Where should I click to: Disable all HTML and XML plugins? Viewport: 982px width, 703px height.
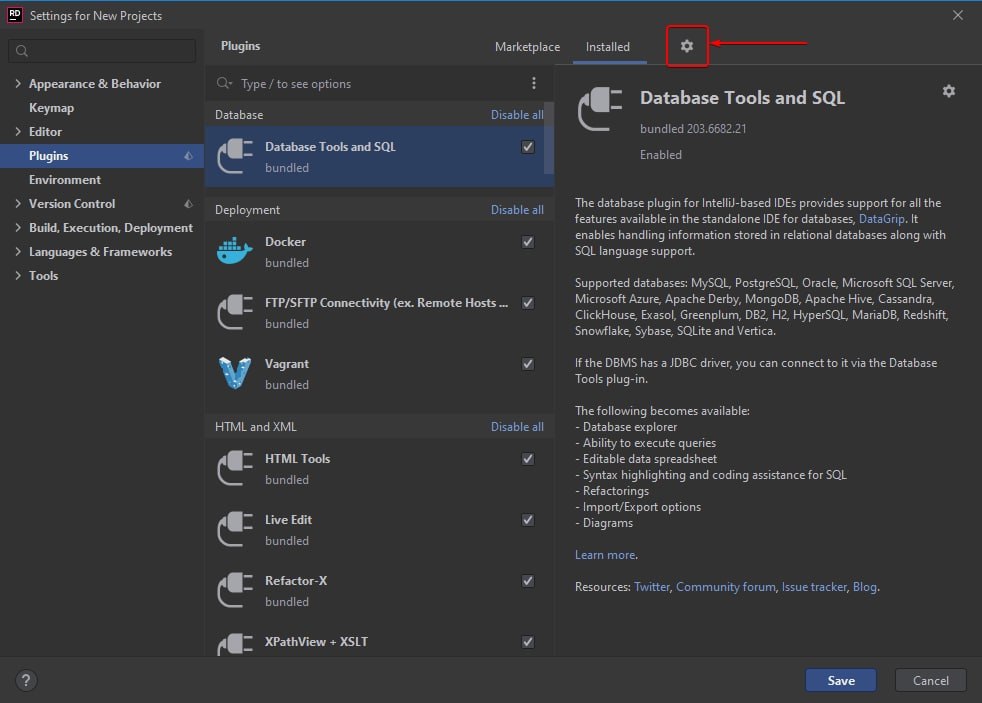(517, 427)
